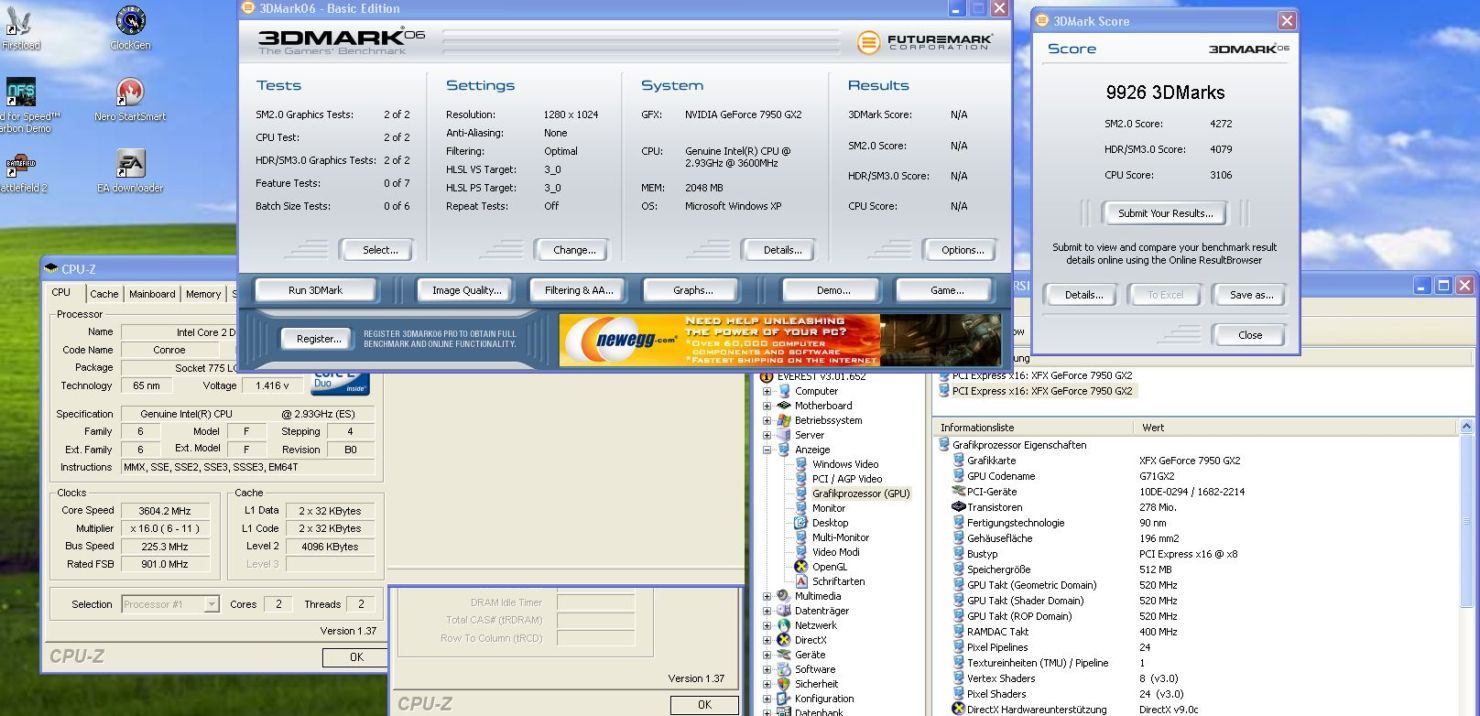Click Save as in 3DMark Score window
The width and height of the screenshot is (1480, 716).
(1249, 295)
